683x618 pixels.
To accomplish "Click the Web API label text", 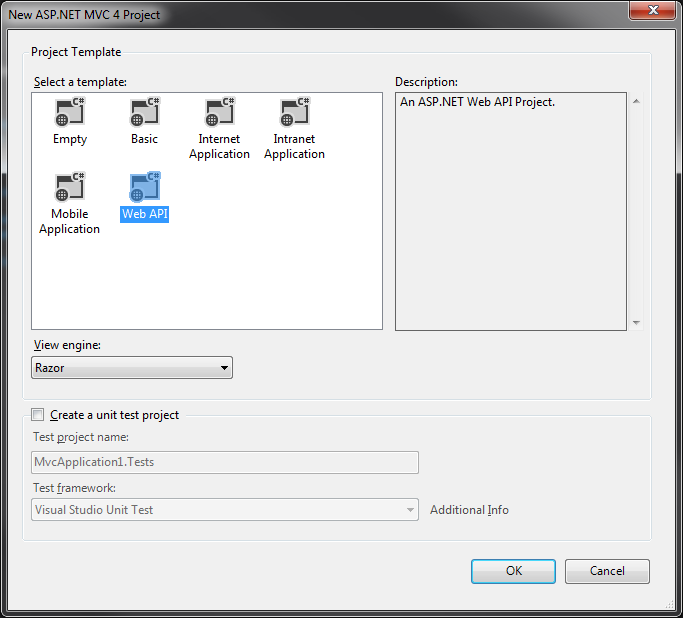I will click(144, 214).
